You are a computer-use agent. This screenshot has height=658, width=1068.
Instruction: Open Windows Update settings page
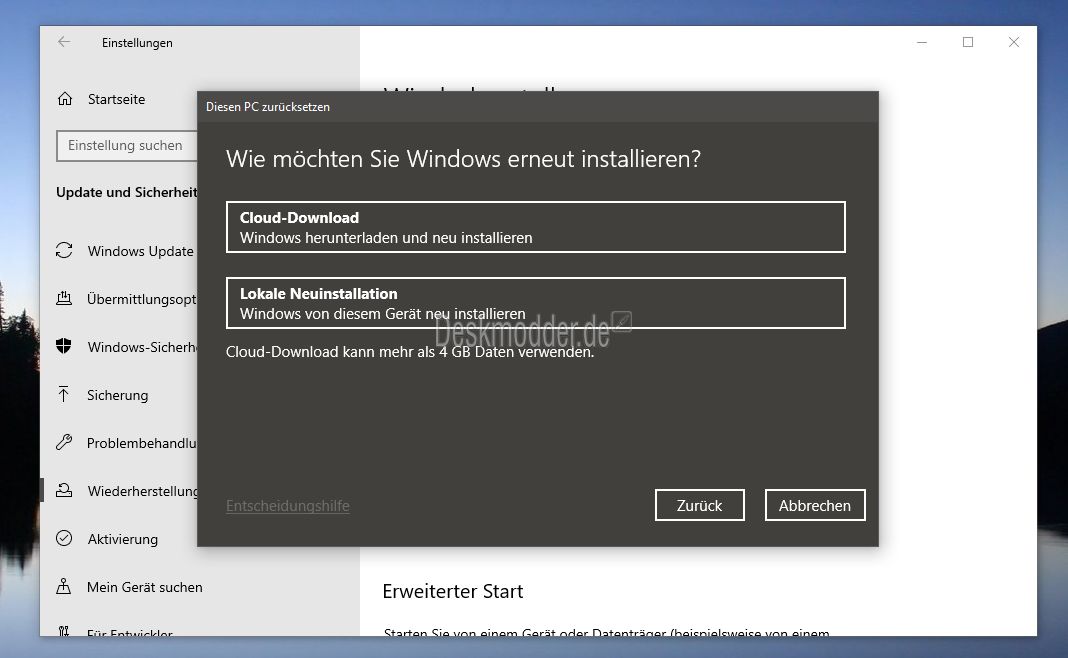point(140,251)
